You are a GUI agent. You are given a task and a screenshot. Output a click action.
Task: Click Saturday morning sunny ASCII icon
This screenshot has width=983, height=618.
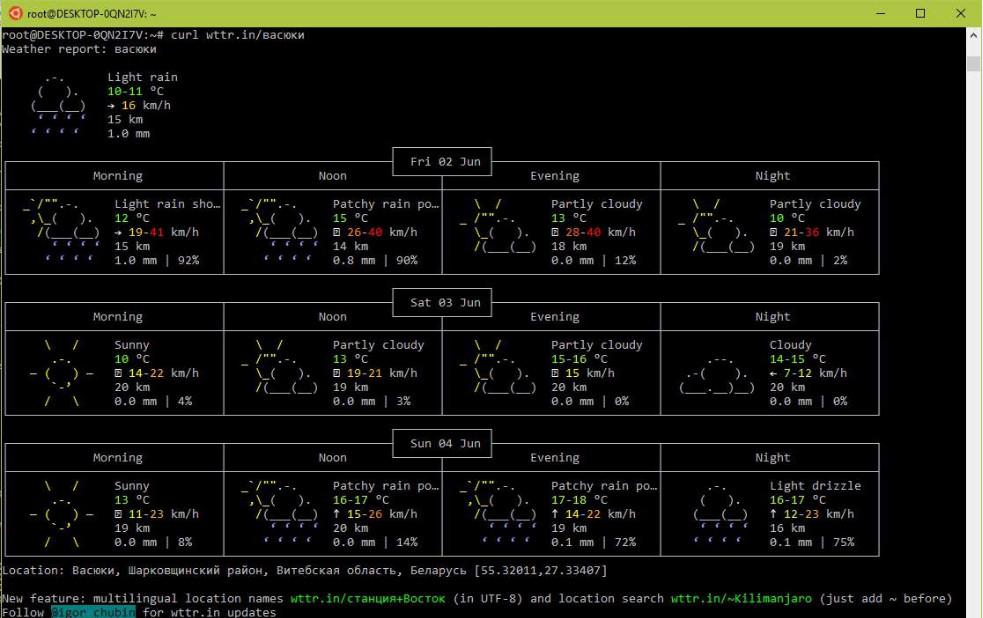point(61,373)
